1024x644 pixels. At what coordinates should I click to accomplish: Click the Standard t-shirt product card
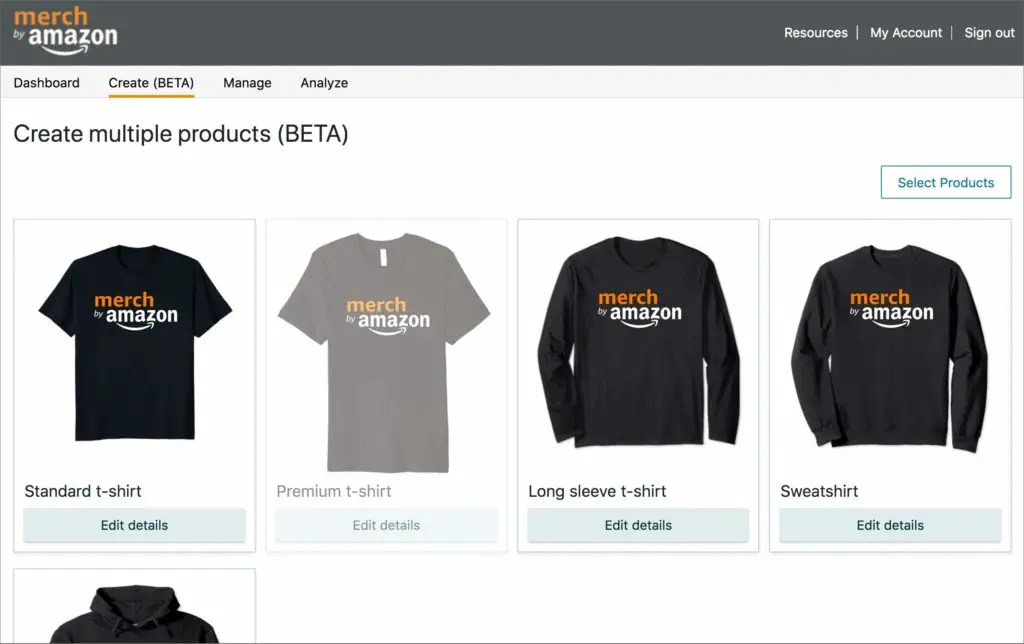pos(133,385)
